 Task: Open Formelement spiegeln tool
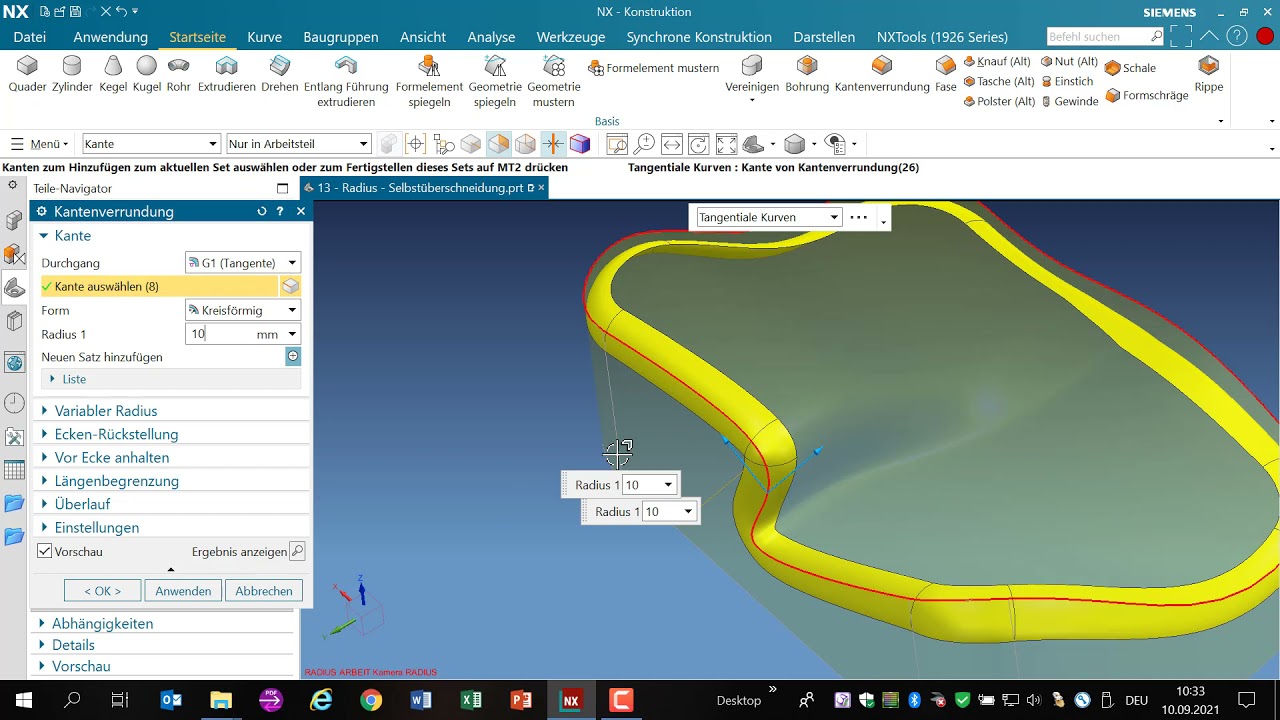point(429,82)
